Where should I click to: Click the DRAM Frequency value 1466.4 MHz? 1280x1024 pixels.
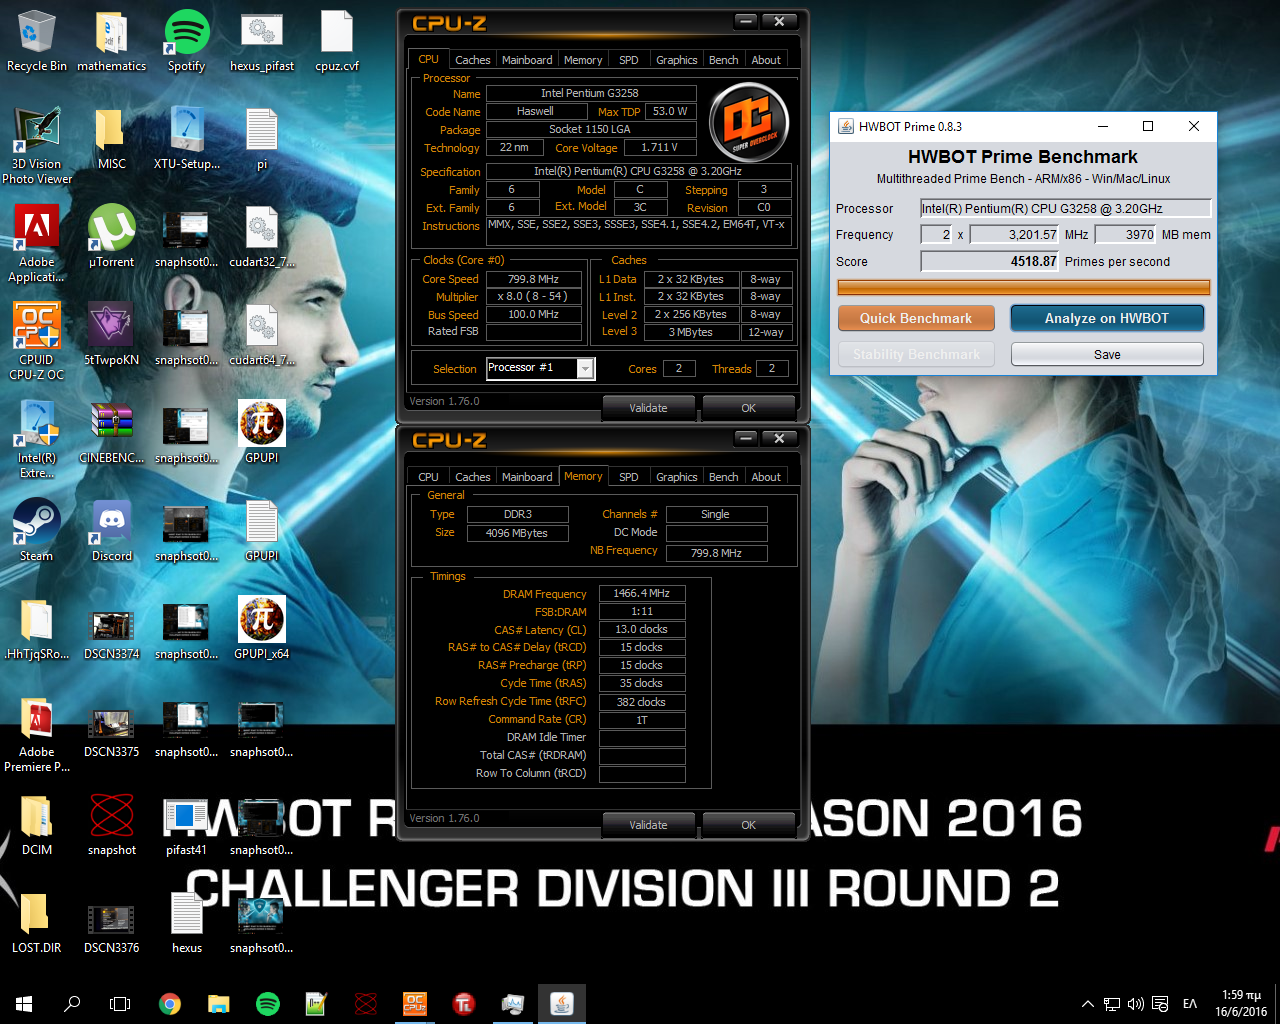(642, 593)
